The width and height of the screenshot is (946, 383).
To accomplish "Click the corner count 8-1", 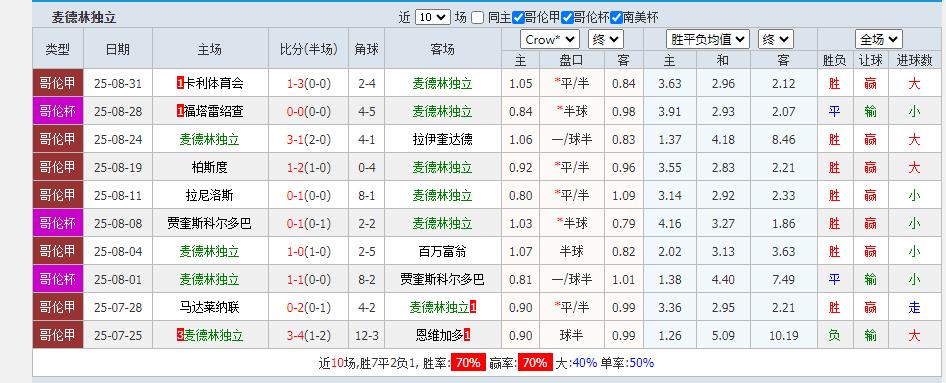I will [367, 195].
